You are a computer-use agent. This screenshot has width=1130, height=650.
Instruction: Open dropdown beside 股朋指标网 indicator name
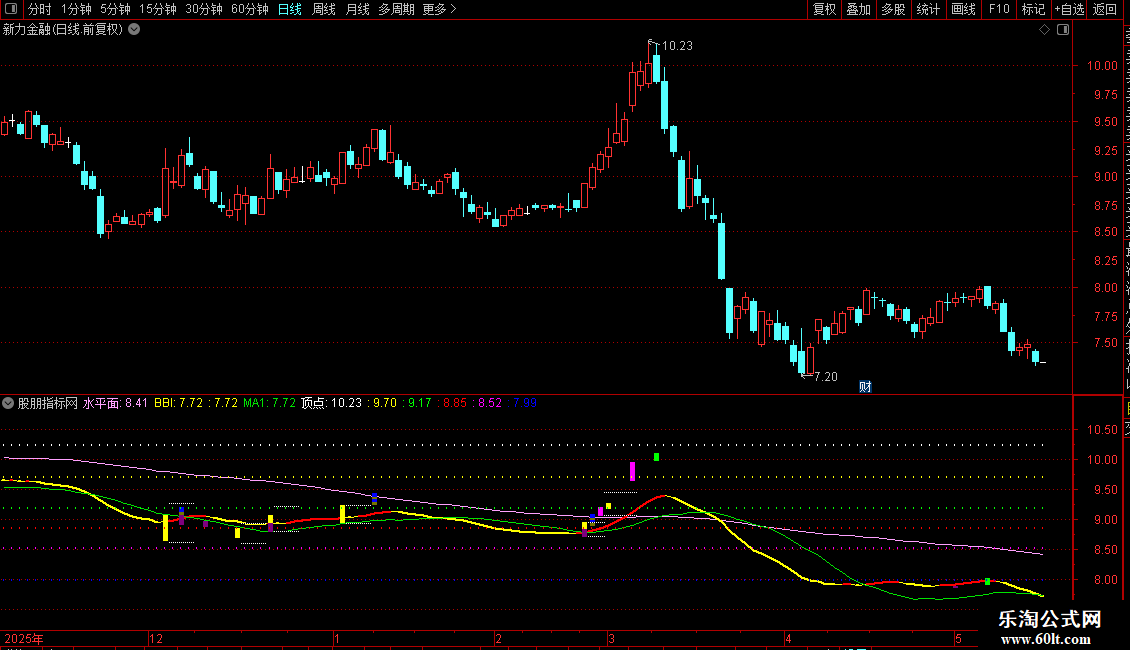pyautogui.click(x=8, y=404)
